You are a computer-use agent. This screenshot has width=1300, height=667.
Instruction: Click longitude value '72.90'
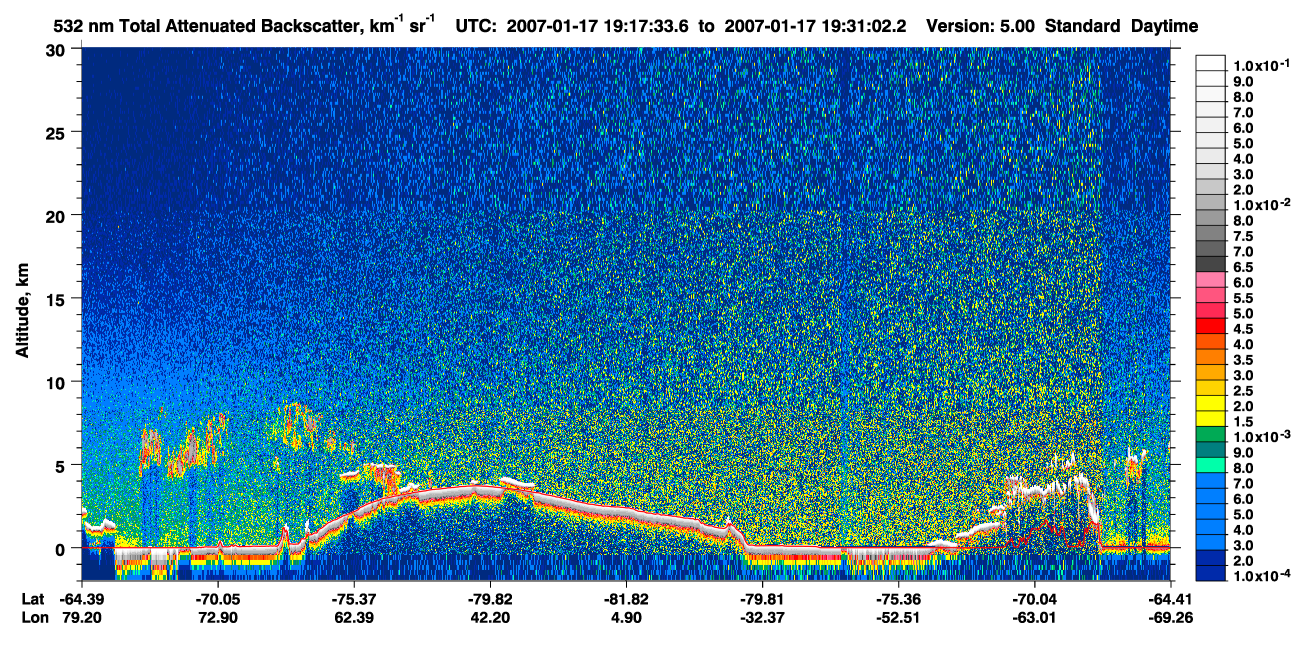(219, 617)
